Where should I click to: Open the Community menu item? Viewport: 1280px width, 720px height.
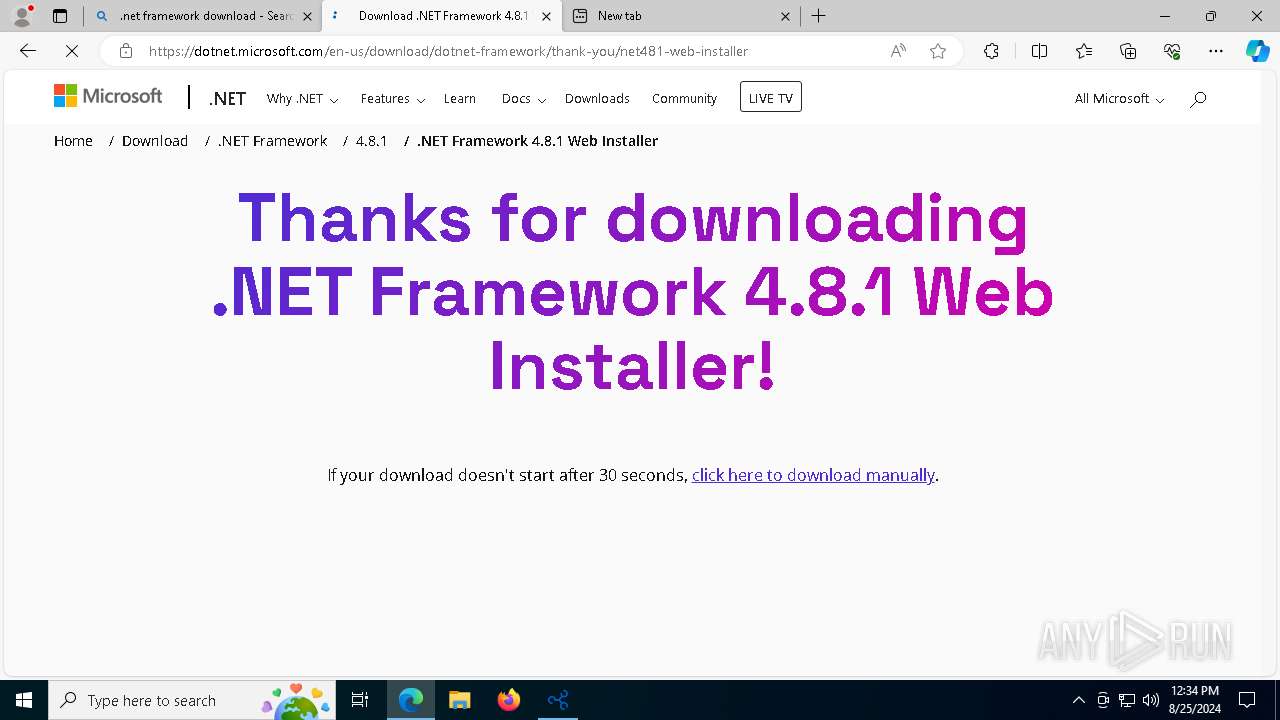click(x=684, y=98)
